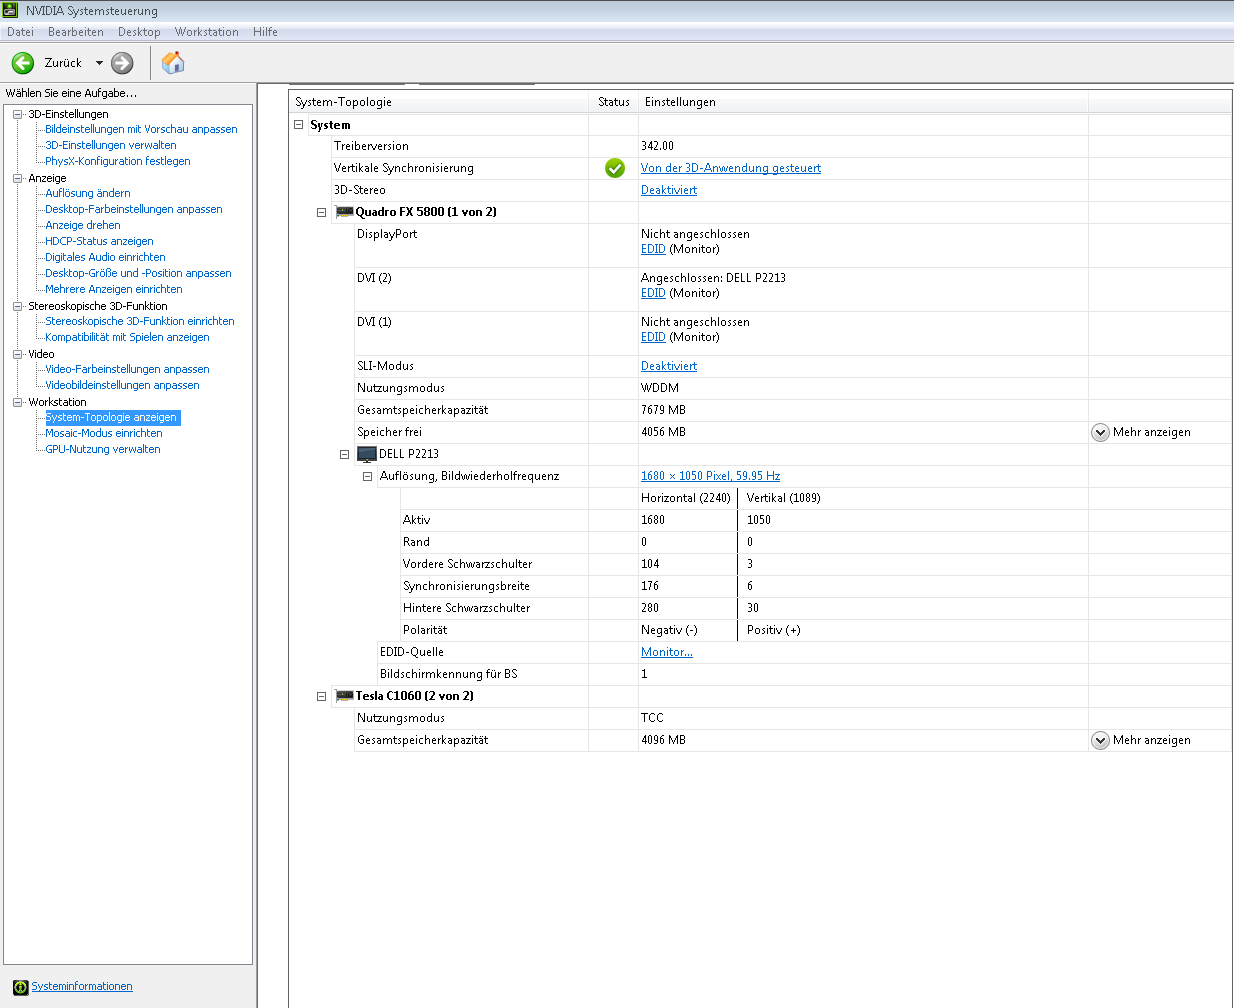Click the Quadro FX 5800 GPU card icon

[344, 212]
